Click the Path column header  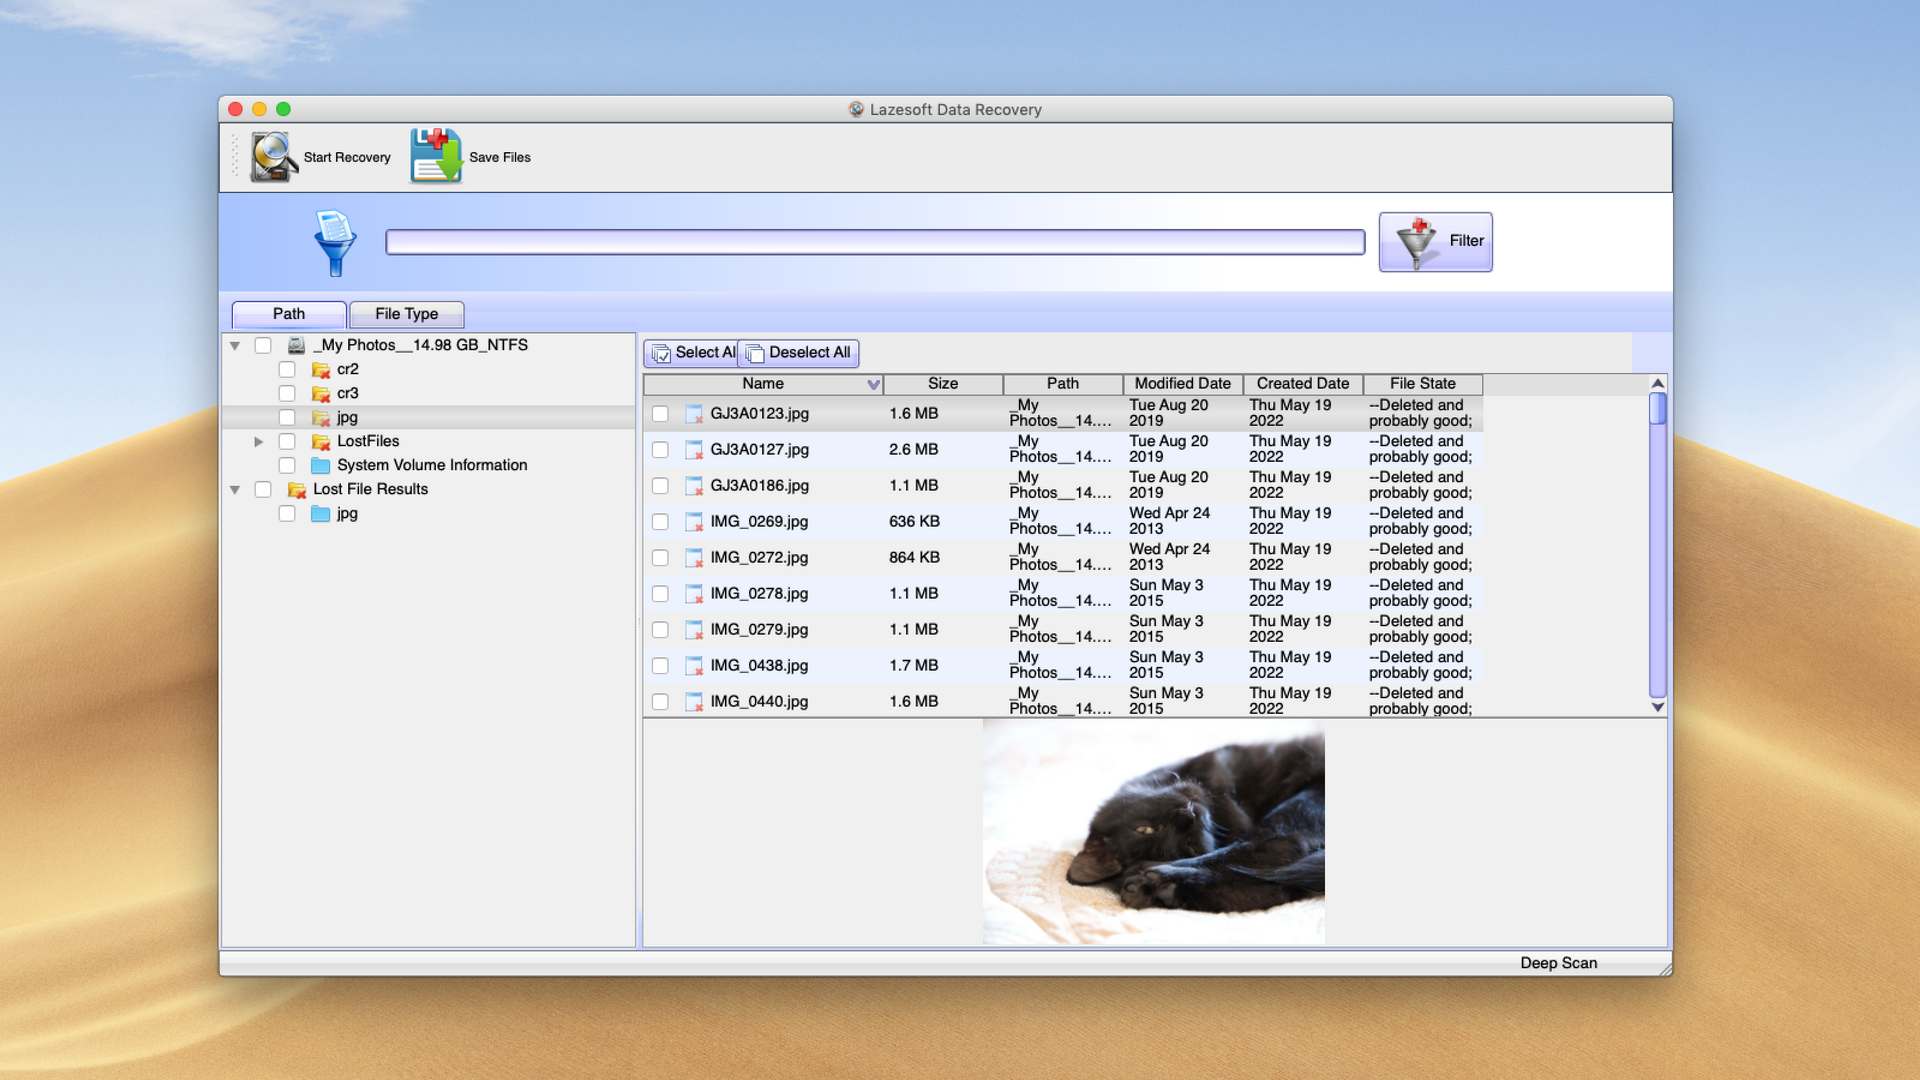tap(1063, 384)
